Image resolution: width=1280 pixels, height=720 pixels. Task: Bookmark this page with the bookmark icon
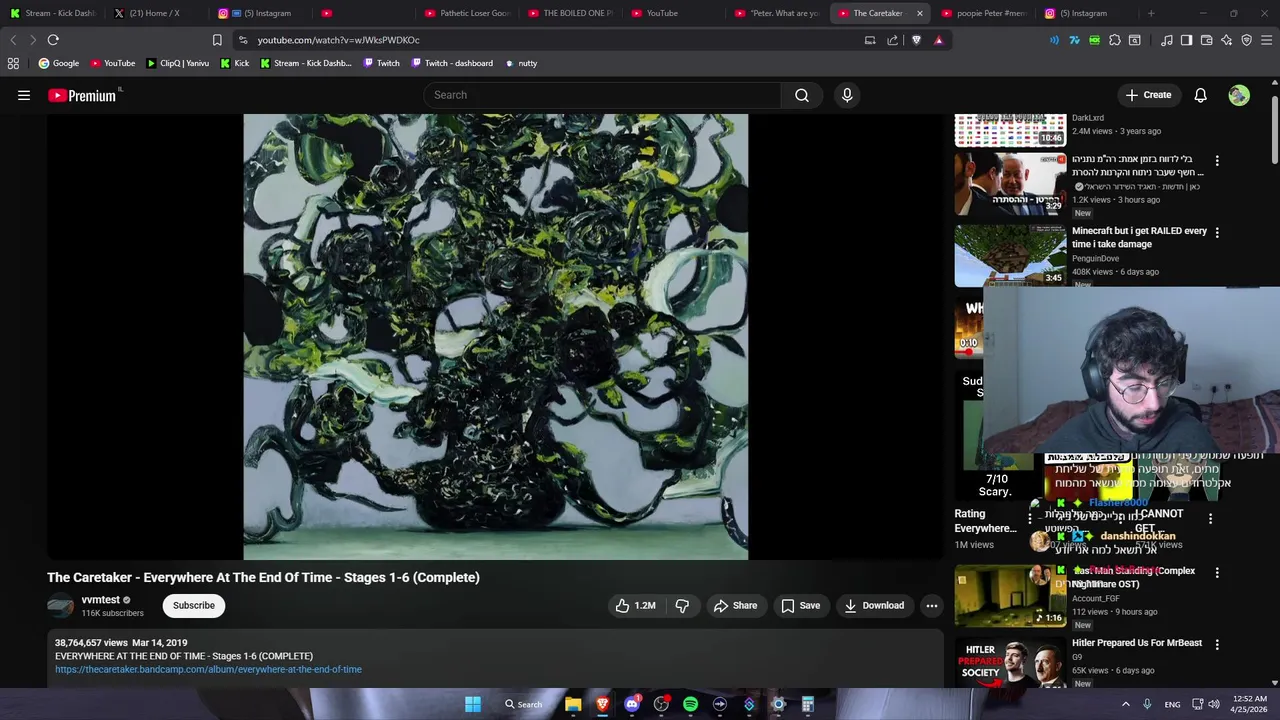click(x=217, y=40)
